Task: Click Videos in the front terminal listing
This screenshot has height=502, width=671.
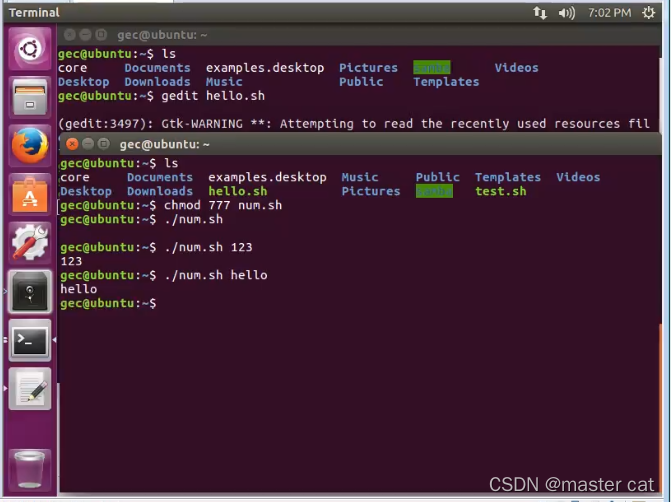Action: tap(578, 177)
